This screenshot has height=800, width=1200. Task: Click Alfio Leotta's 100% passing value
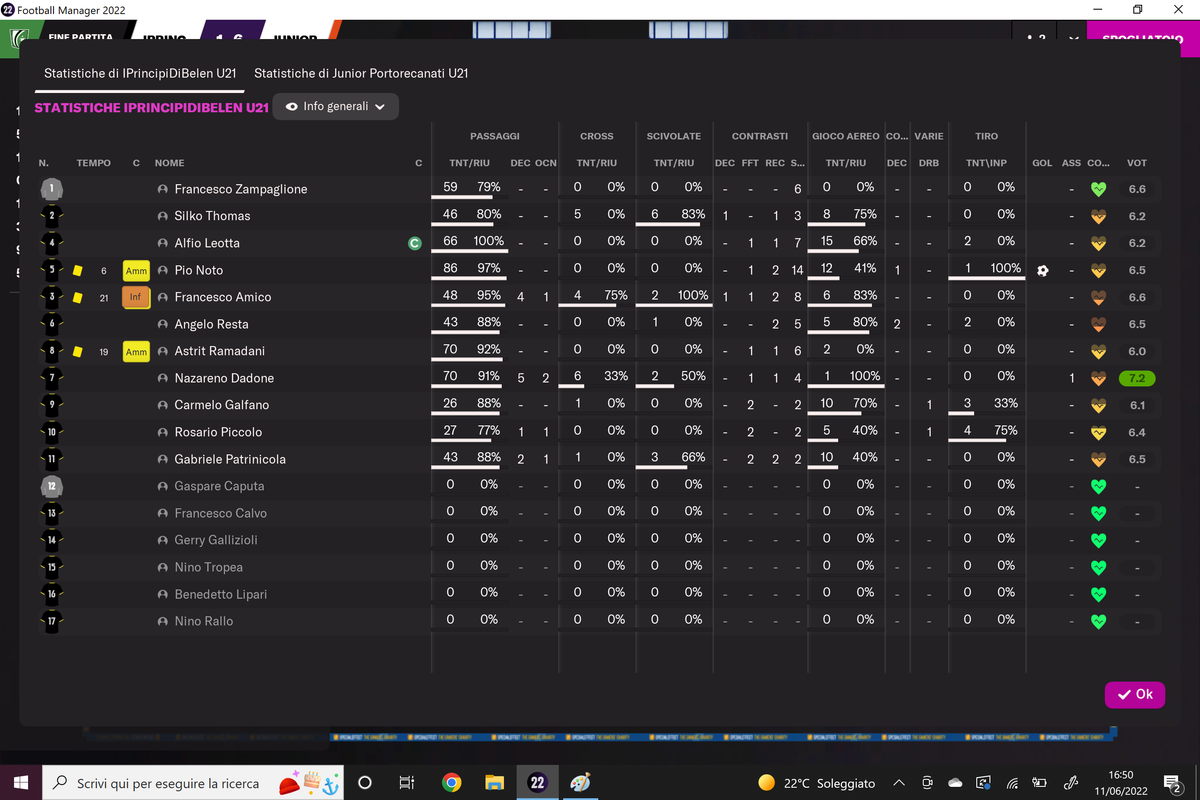click(x=489, y=241)
